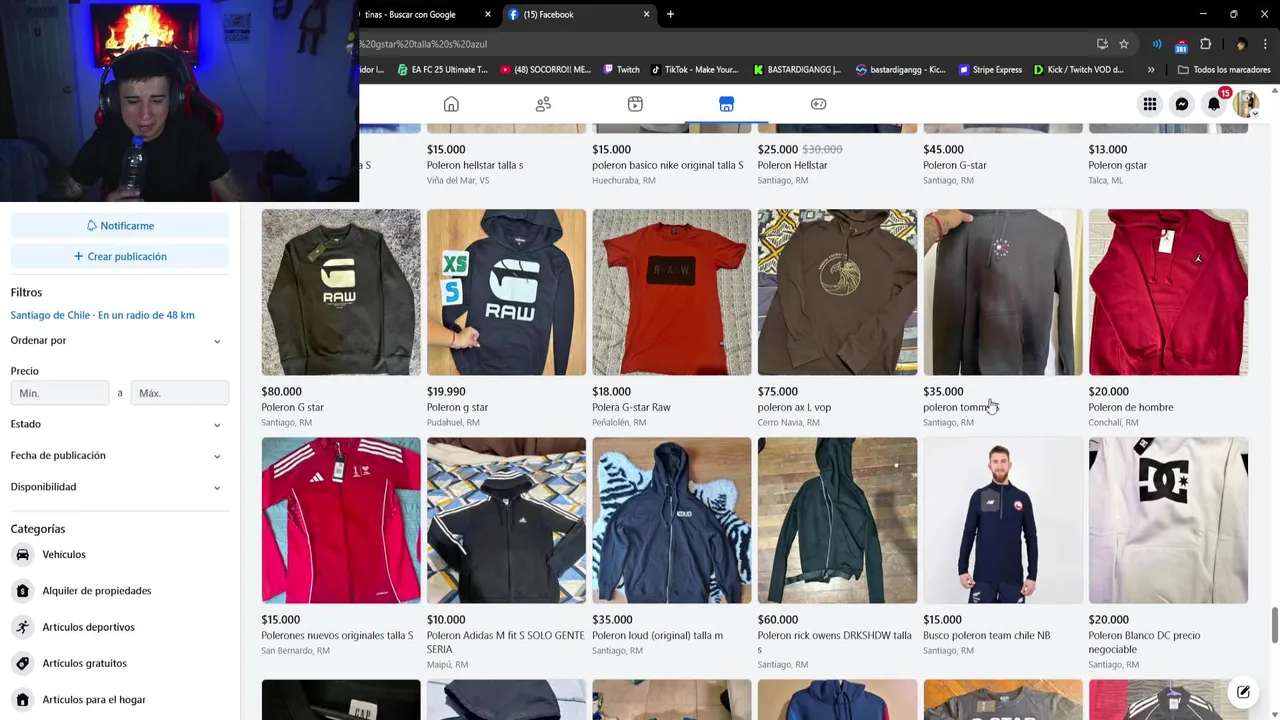The image size is (1280, 720).
Task: Open Busco poleron team chile NB listing
Action: click(1003, 547)
